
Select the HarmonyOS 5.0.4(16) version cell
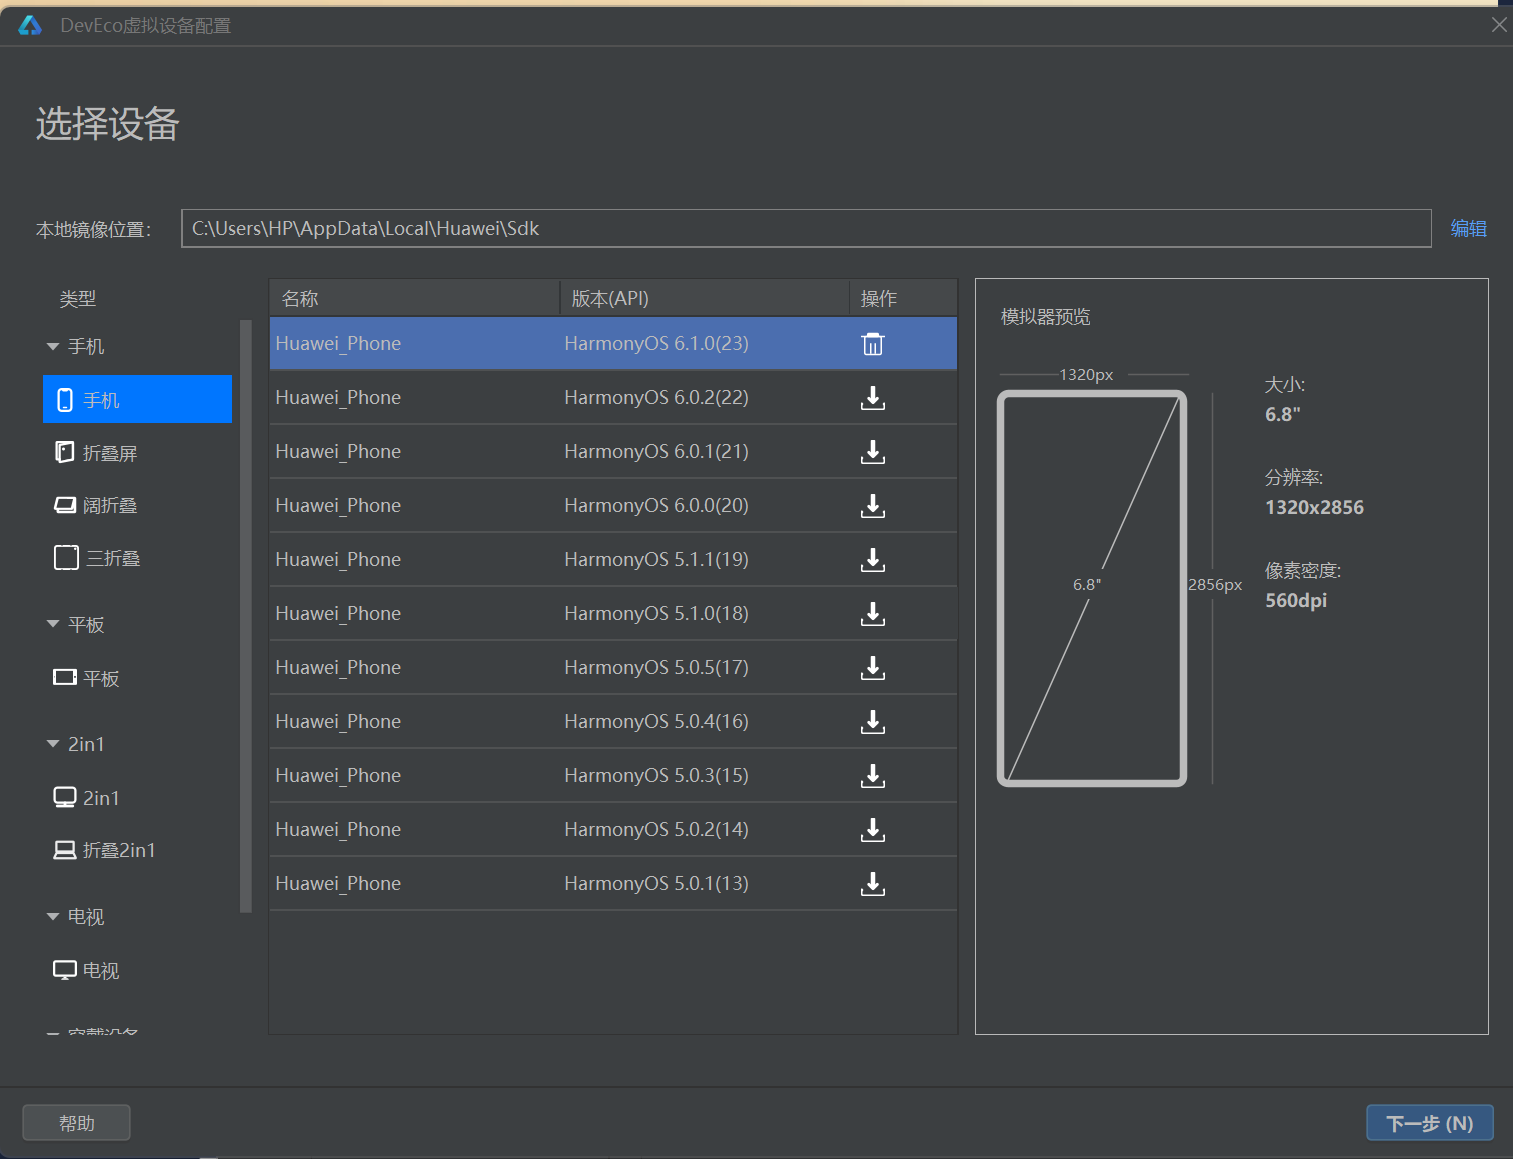click(x=656, y=721)
